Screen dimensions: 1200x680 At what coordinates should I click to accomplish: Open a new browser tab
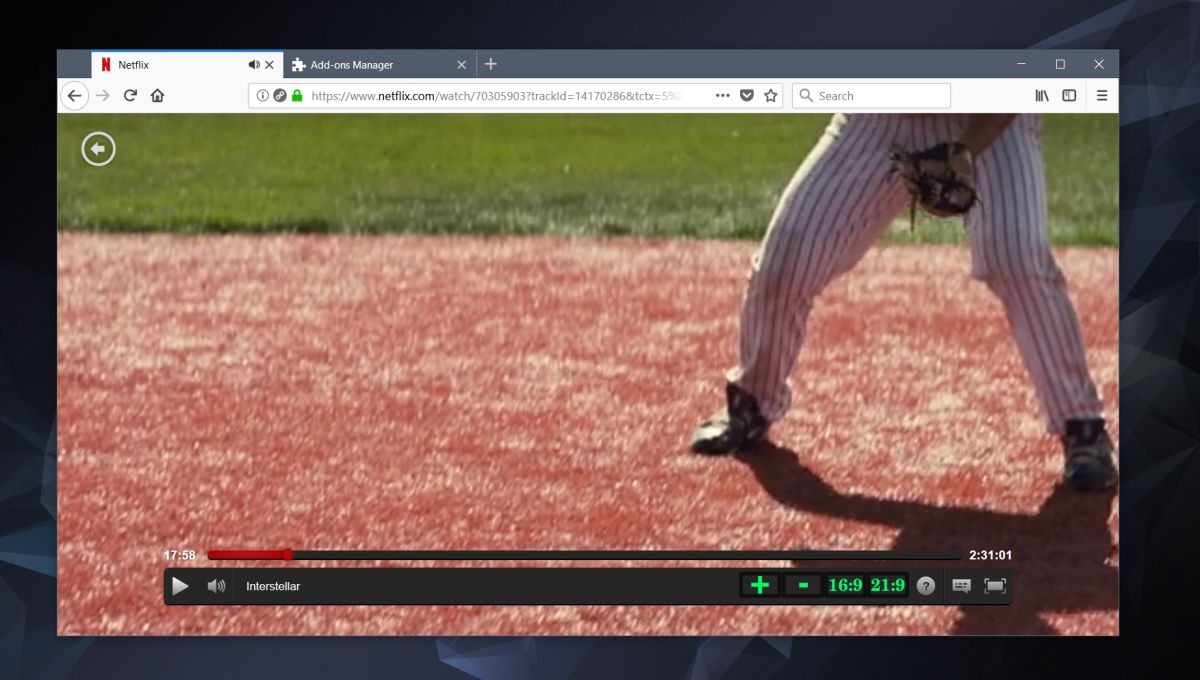point(490,64)
